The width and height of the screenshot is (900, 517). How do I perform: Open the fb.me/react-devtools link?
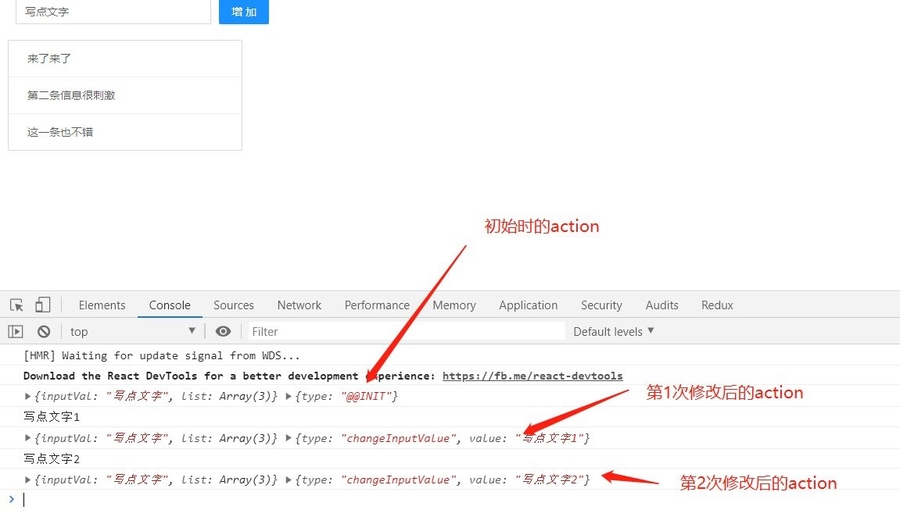(x=532, y=376)
